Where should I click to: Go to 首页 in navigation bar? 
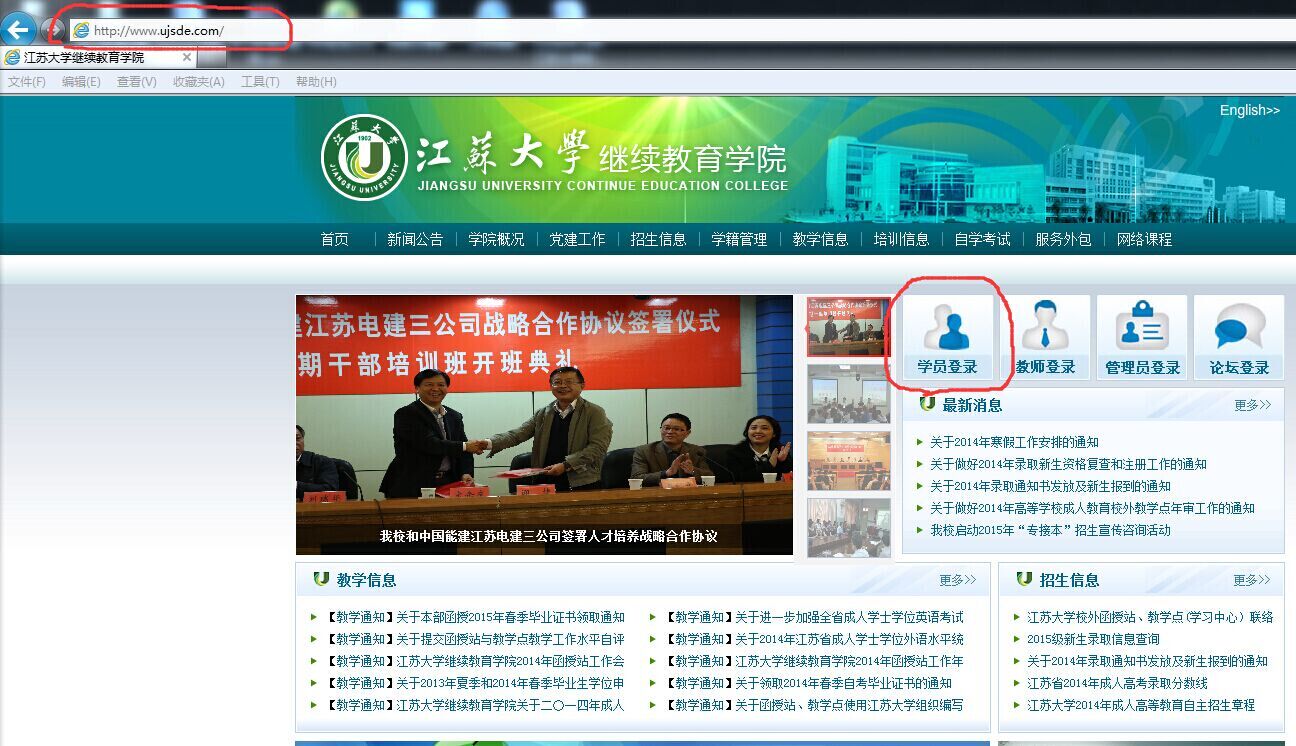335,239
